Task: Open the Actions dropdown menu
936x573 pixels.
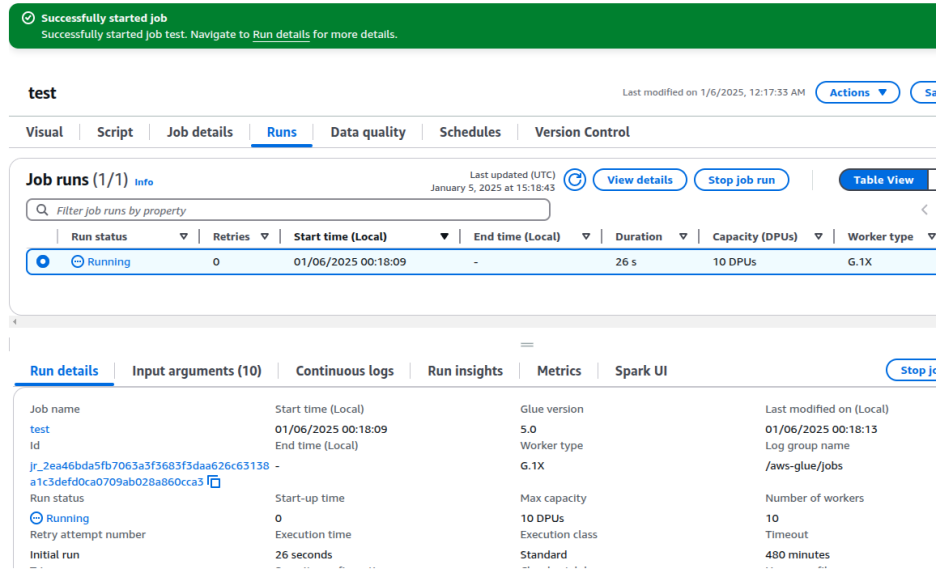Action: [857, 93]
